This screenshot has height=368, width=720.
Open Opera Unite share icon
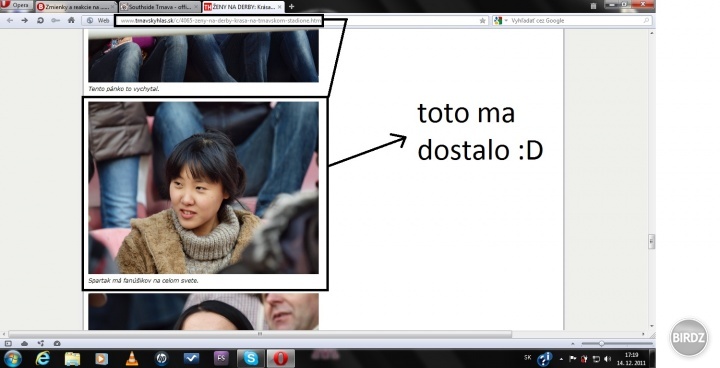[40, 343]
